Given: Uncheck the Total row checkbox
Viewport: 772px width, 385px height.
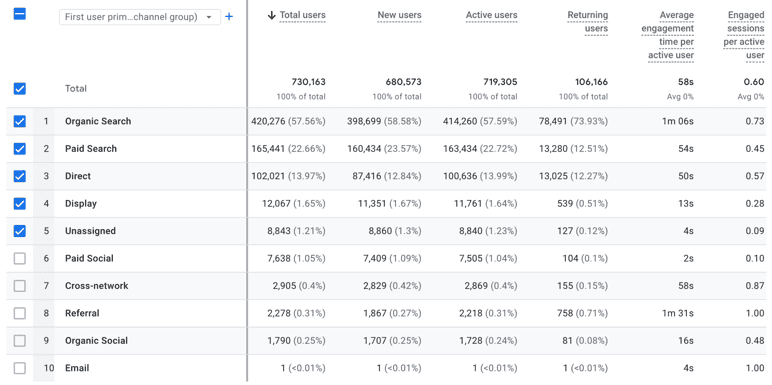Looking at the screenshot, I should pos(20,89).
